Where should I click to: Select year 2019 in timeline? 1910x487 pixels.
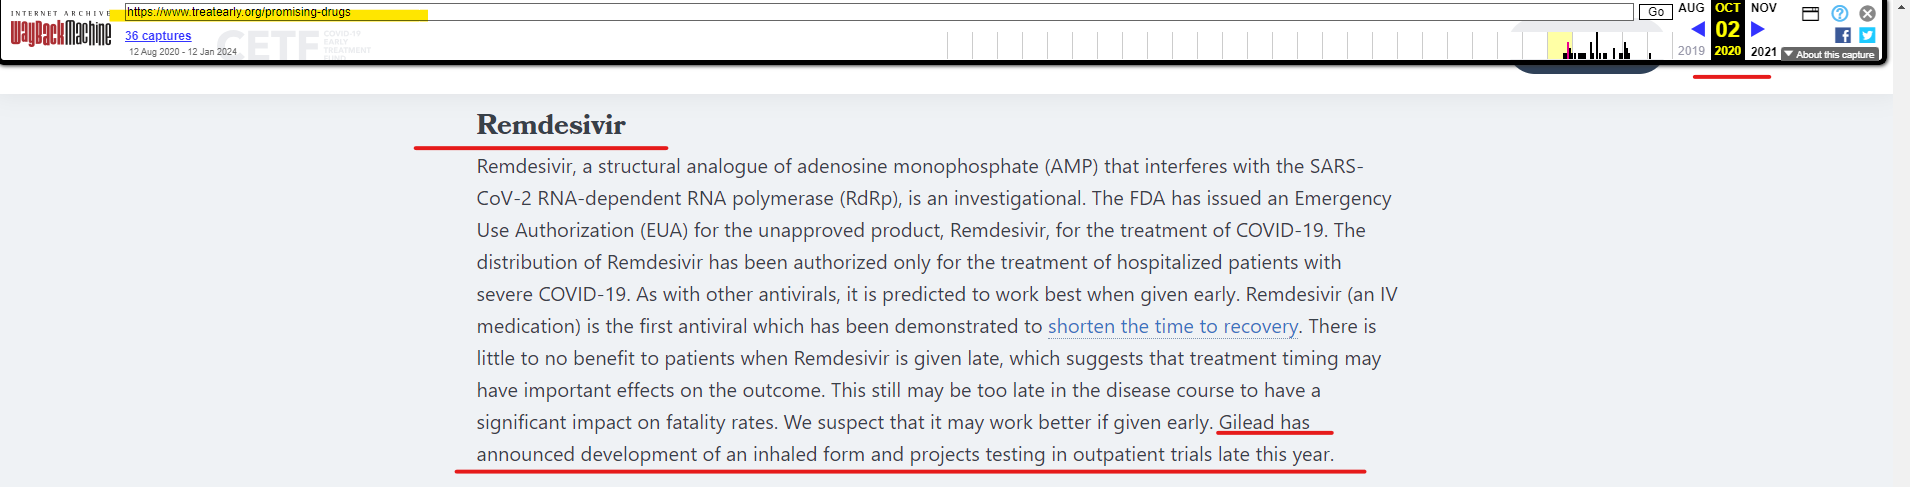[x=1691, y=51]
